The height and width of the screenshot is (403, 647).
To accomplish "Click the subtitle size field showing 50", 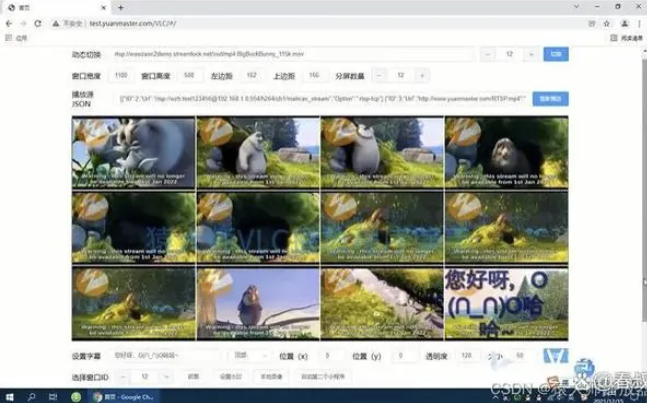I will point(521,356).
